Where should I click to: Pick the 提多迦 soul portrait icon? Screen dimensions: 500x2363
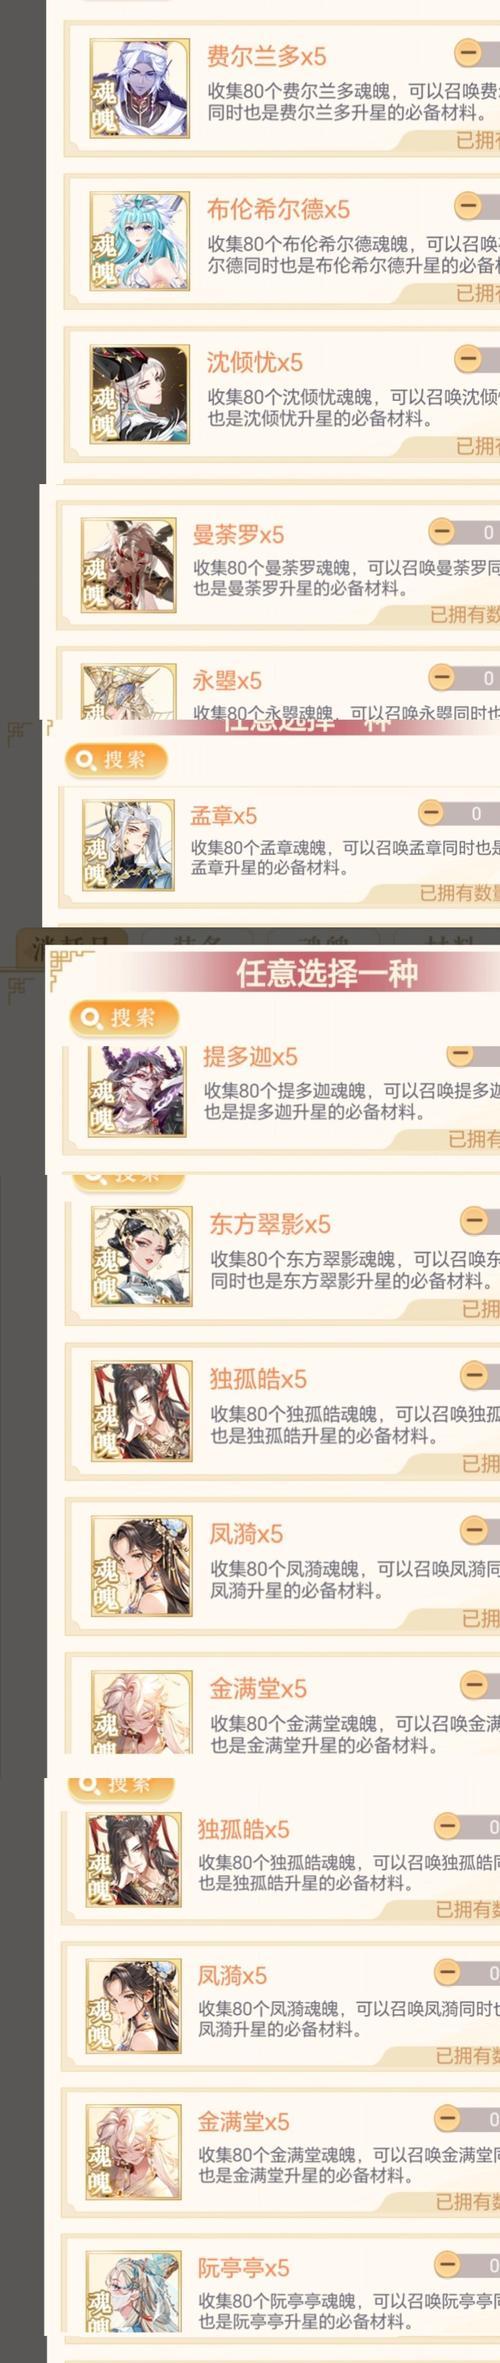click(x=137, y=1092)
